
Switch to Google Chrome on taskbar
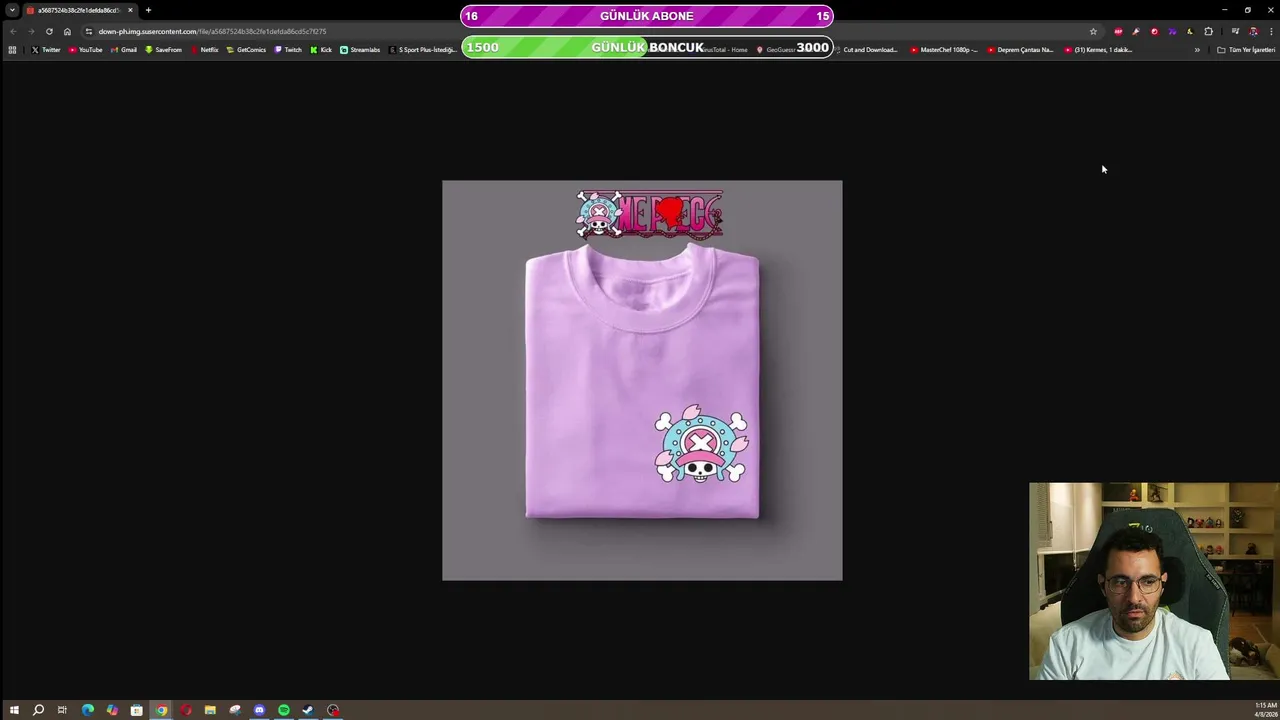click(161, 710)
